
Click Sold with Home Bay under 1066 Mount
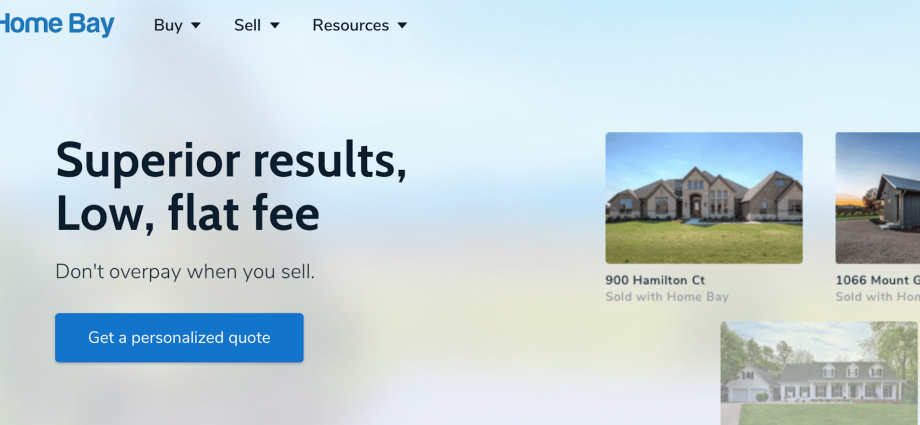[x=878, y=296]
